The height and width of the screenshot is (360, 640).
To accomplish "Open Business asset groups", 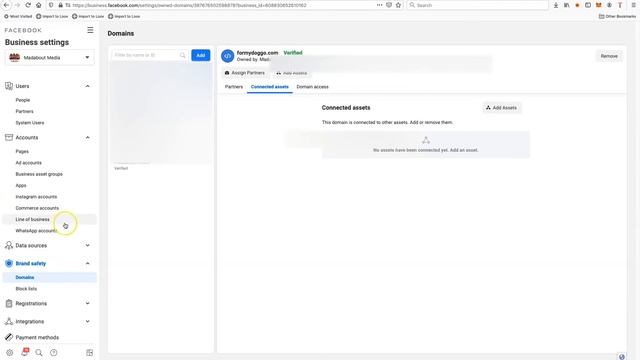I will (x=39, y=174).
